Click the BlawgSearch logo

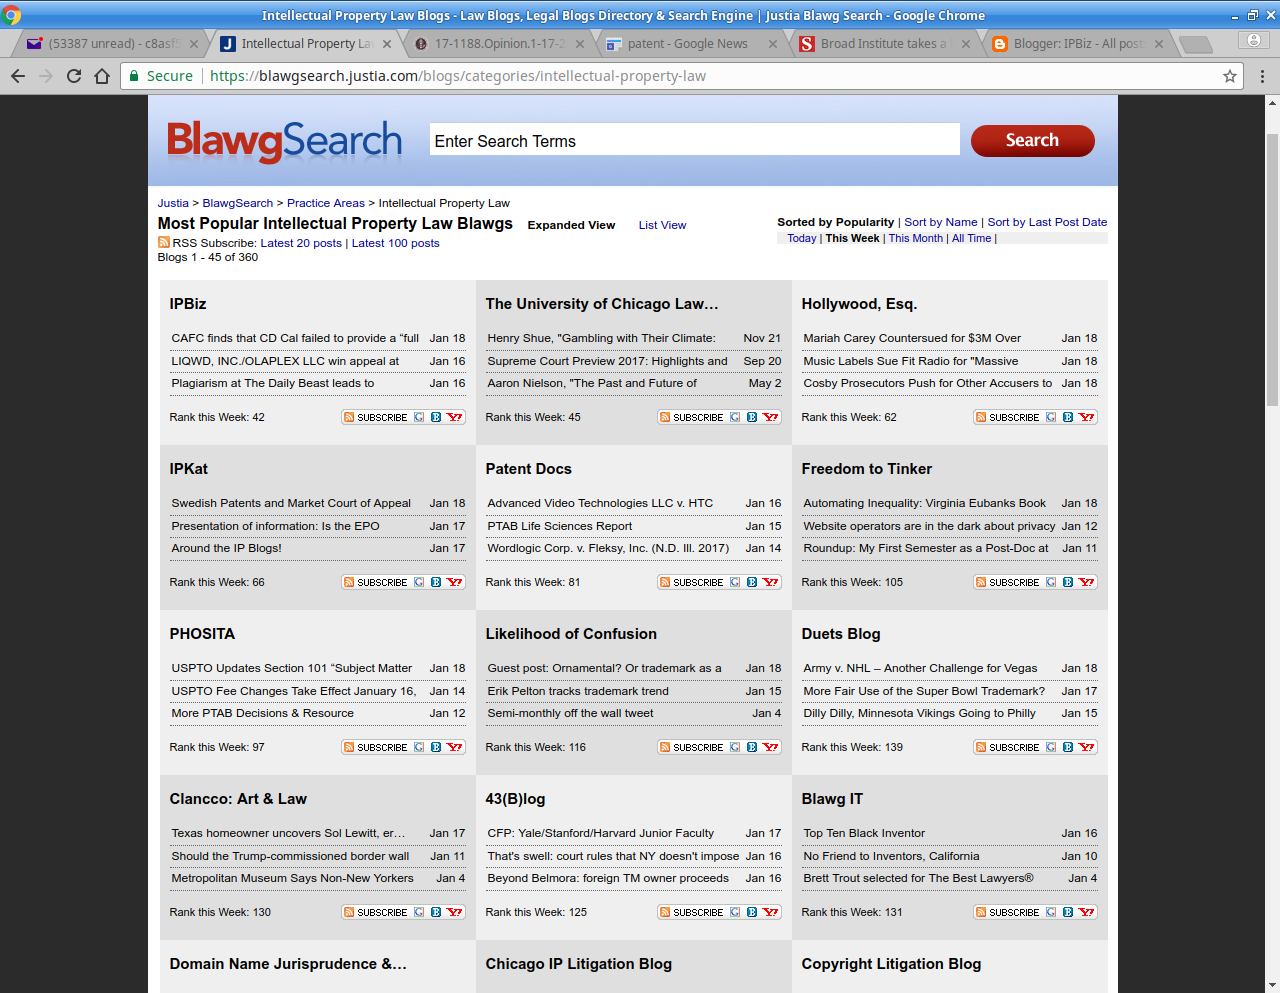pyautogui.click(x=284, y=141)
